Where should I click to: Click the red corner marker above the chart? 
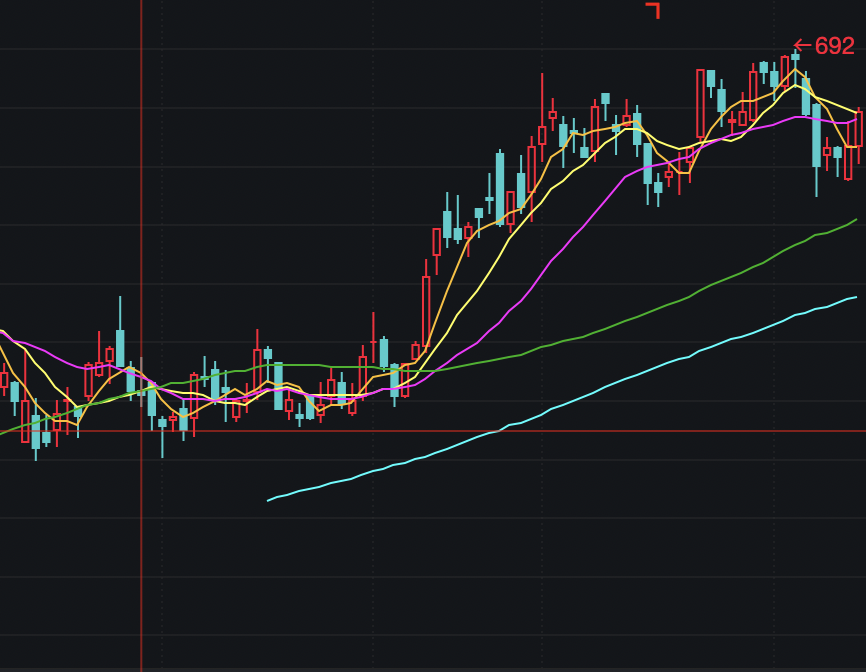point(653,10)
